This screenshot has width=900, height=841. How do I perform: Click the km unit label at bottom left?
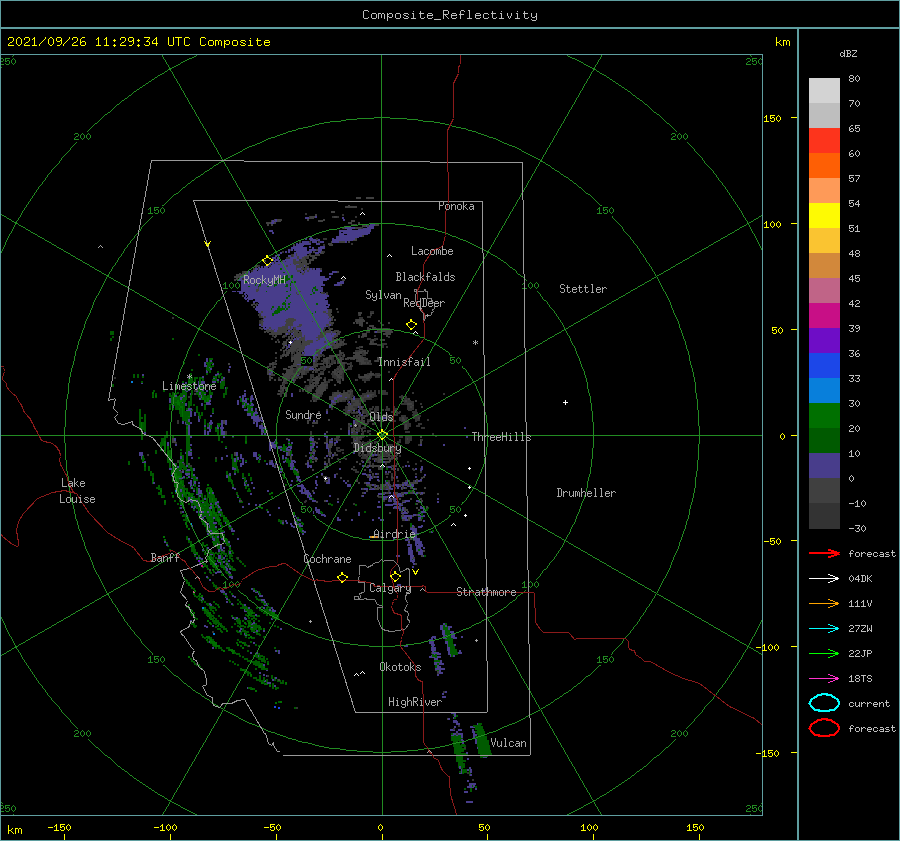[15, 830]
